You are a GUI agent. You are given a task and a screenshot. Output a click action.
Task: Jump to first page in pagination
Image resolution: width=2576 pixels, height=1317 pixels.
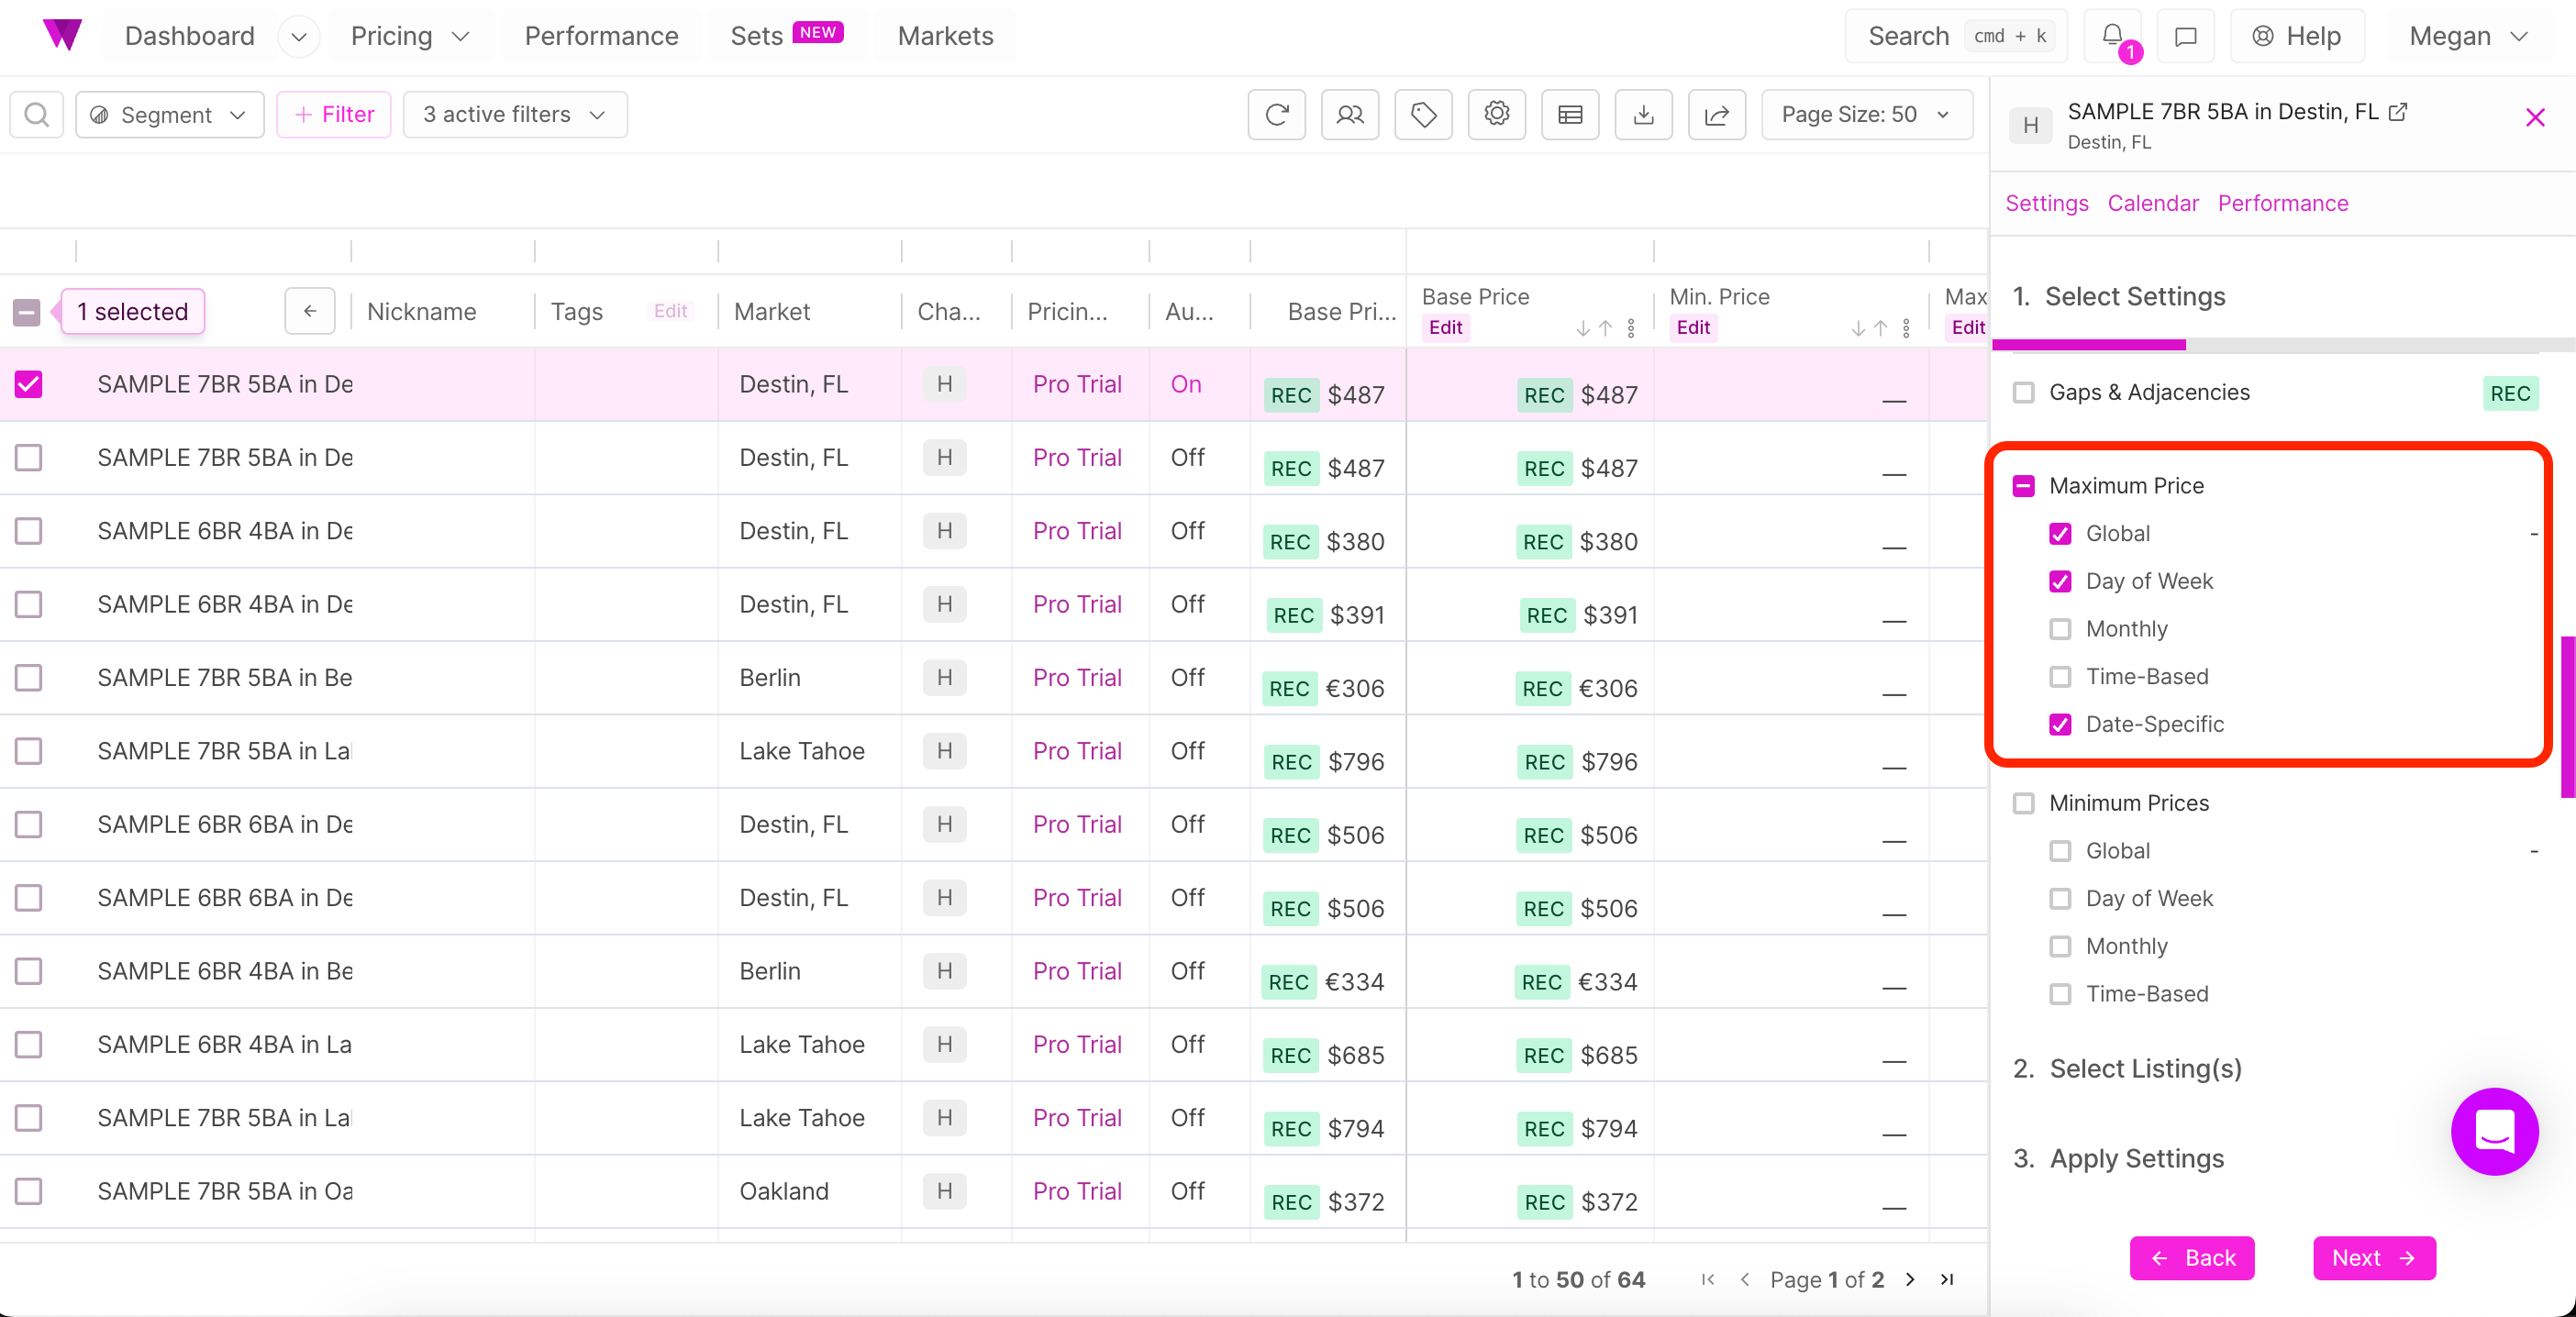(1708, 1279)
